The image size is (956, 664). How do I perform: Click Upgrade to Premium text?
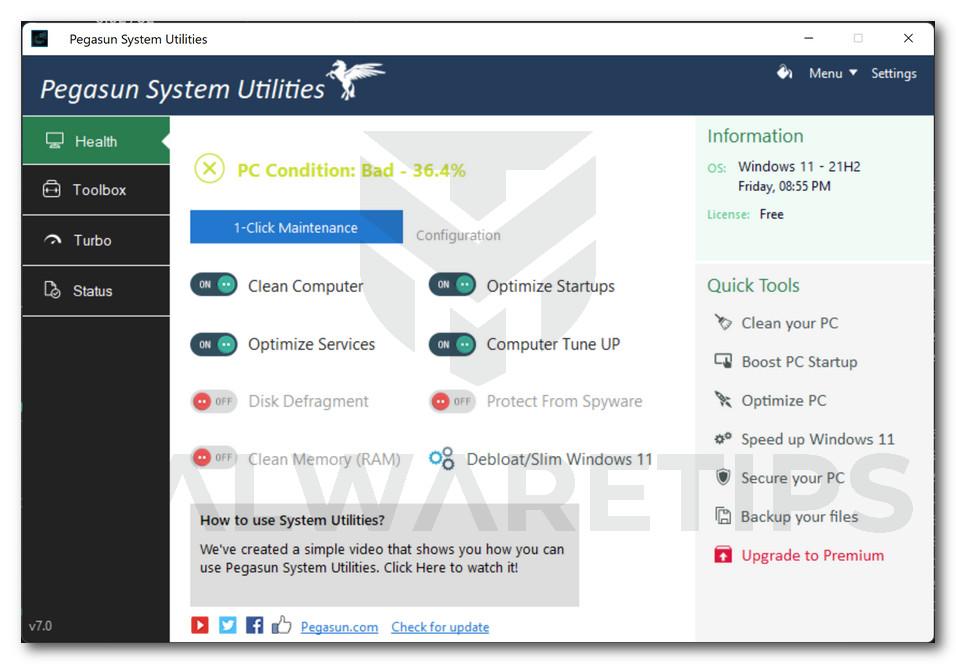coord(812,555)
